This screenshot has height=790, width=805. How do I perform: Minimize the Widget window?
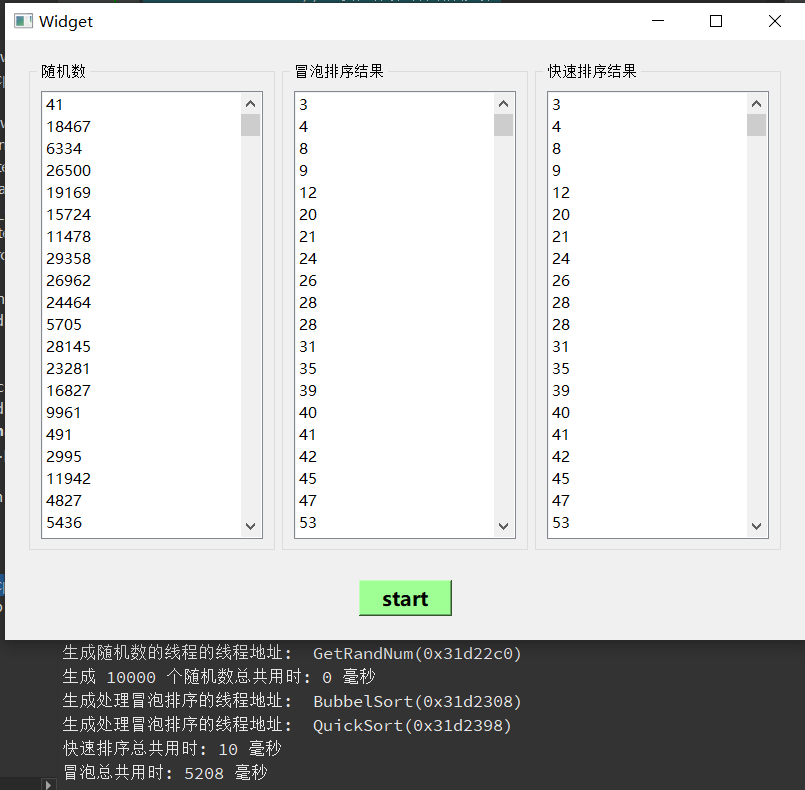658,21
